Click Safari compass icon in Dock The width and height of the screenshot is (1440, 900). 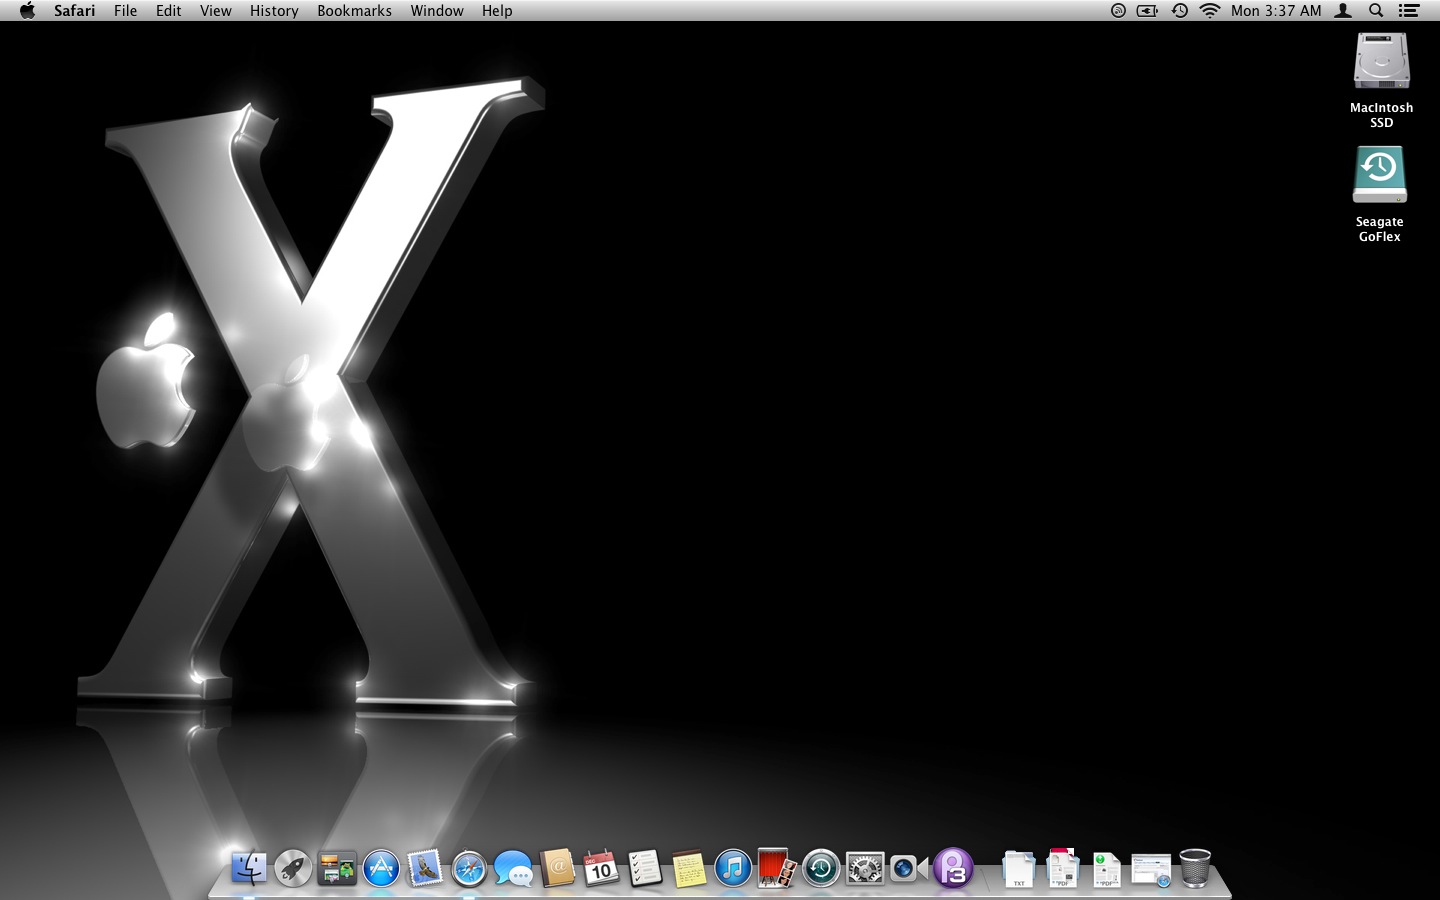(469, 868)
